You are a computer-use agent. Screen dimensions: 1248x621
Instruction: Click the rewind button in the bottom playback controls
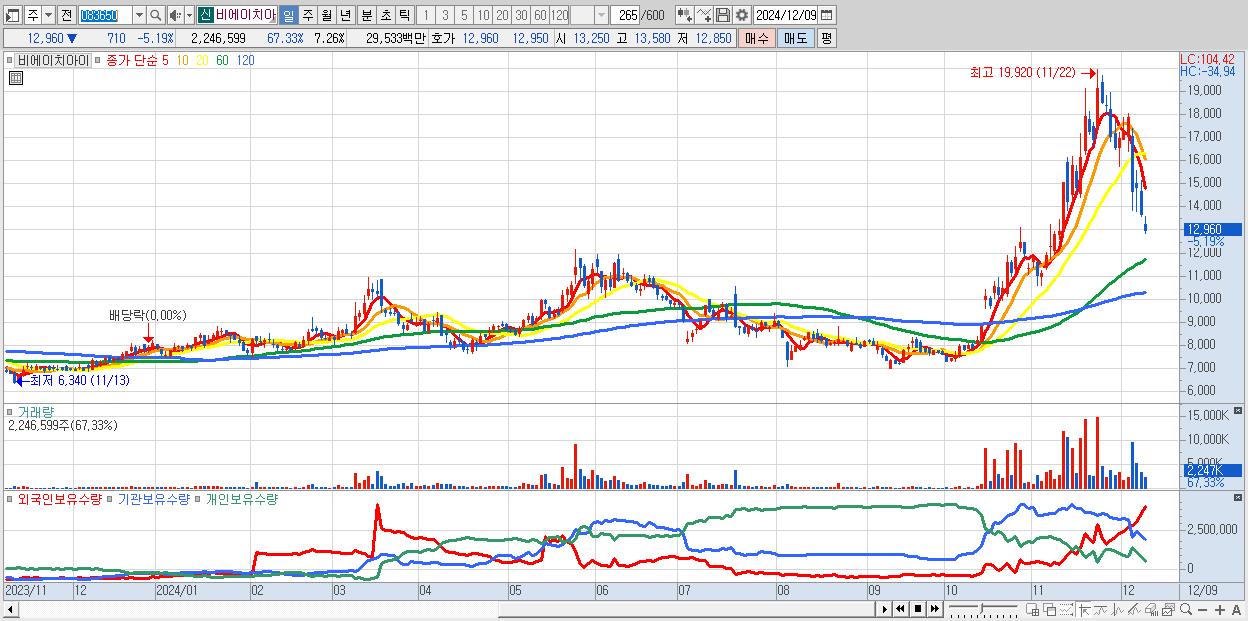[901, 609]
